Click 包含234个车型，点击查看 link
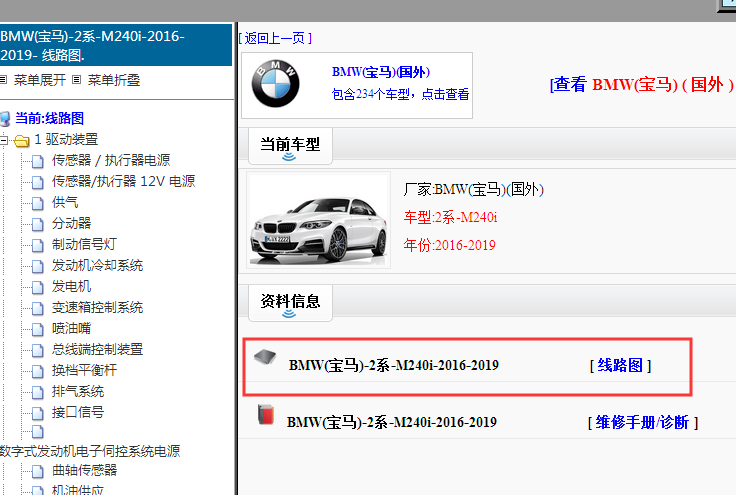The height and width of the screenshot is (495, 736). point(400,94)
